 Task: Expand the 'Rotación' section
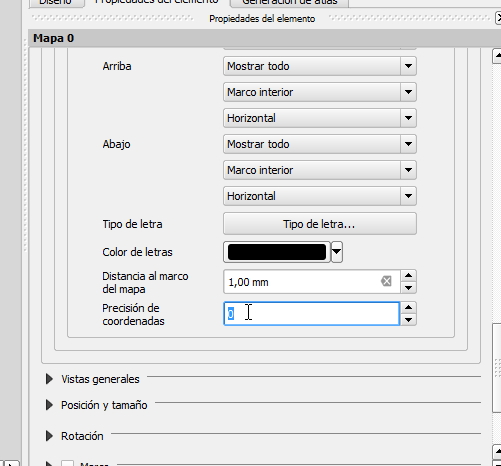coord(49,436)
